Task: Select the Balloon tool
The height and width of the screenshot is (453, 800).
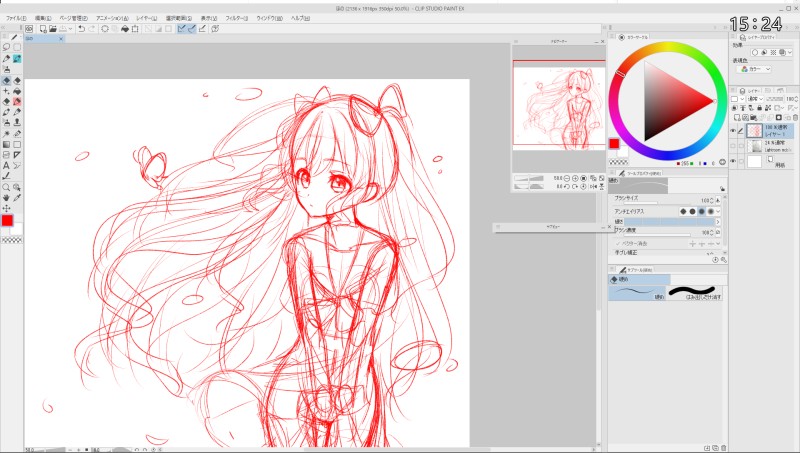Action: coord(17,165)
